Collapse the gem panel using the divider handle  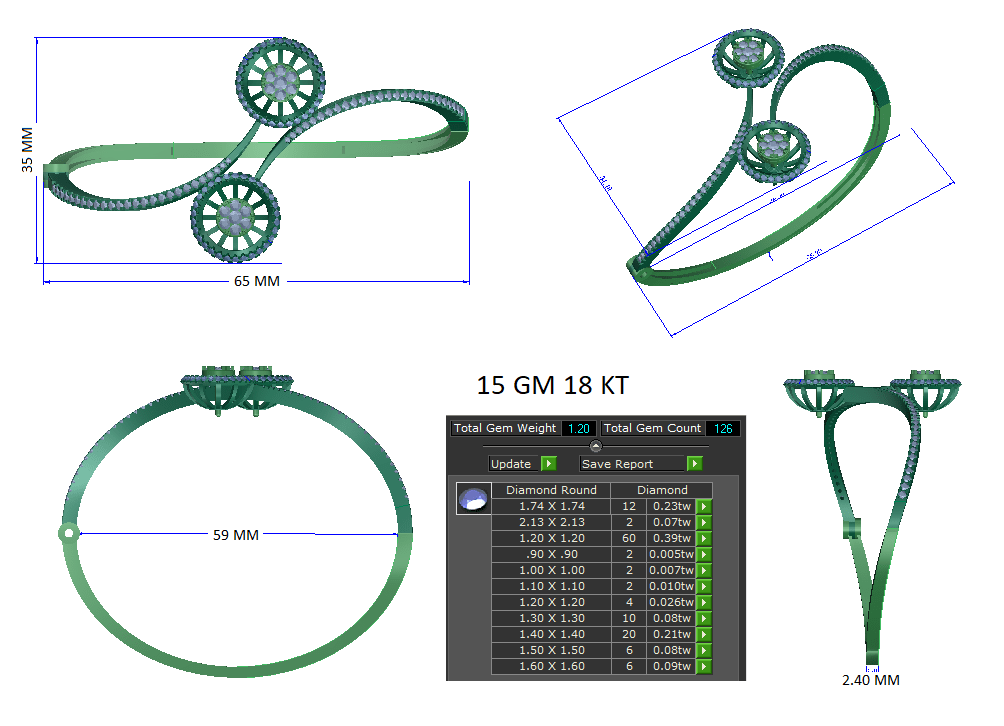596,446
